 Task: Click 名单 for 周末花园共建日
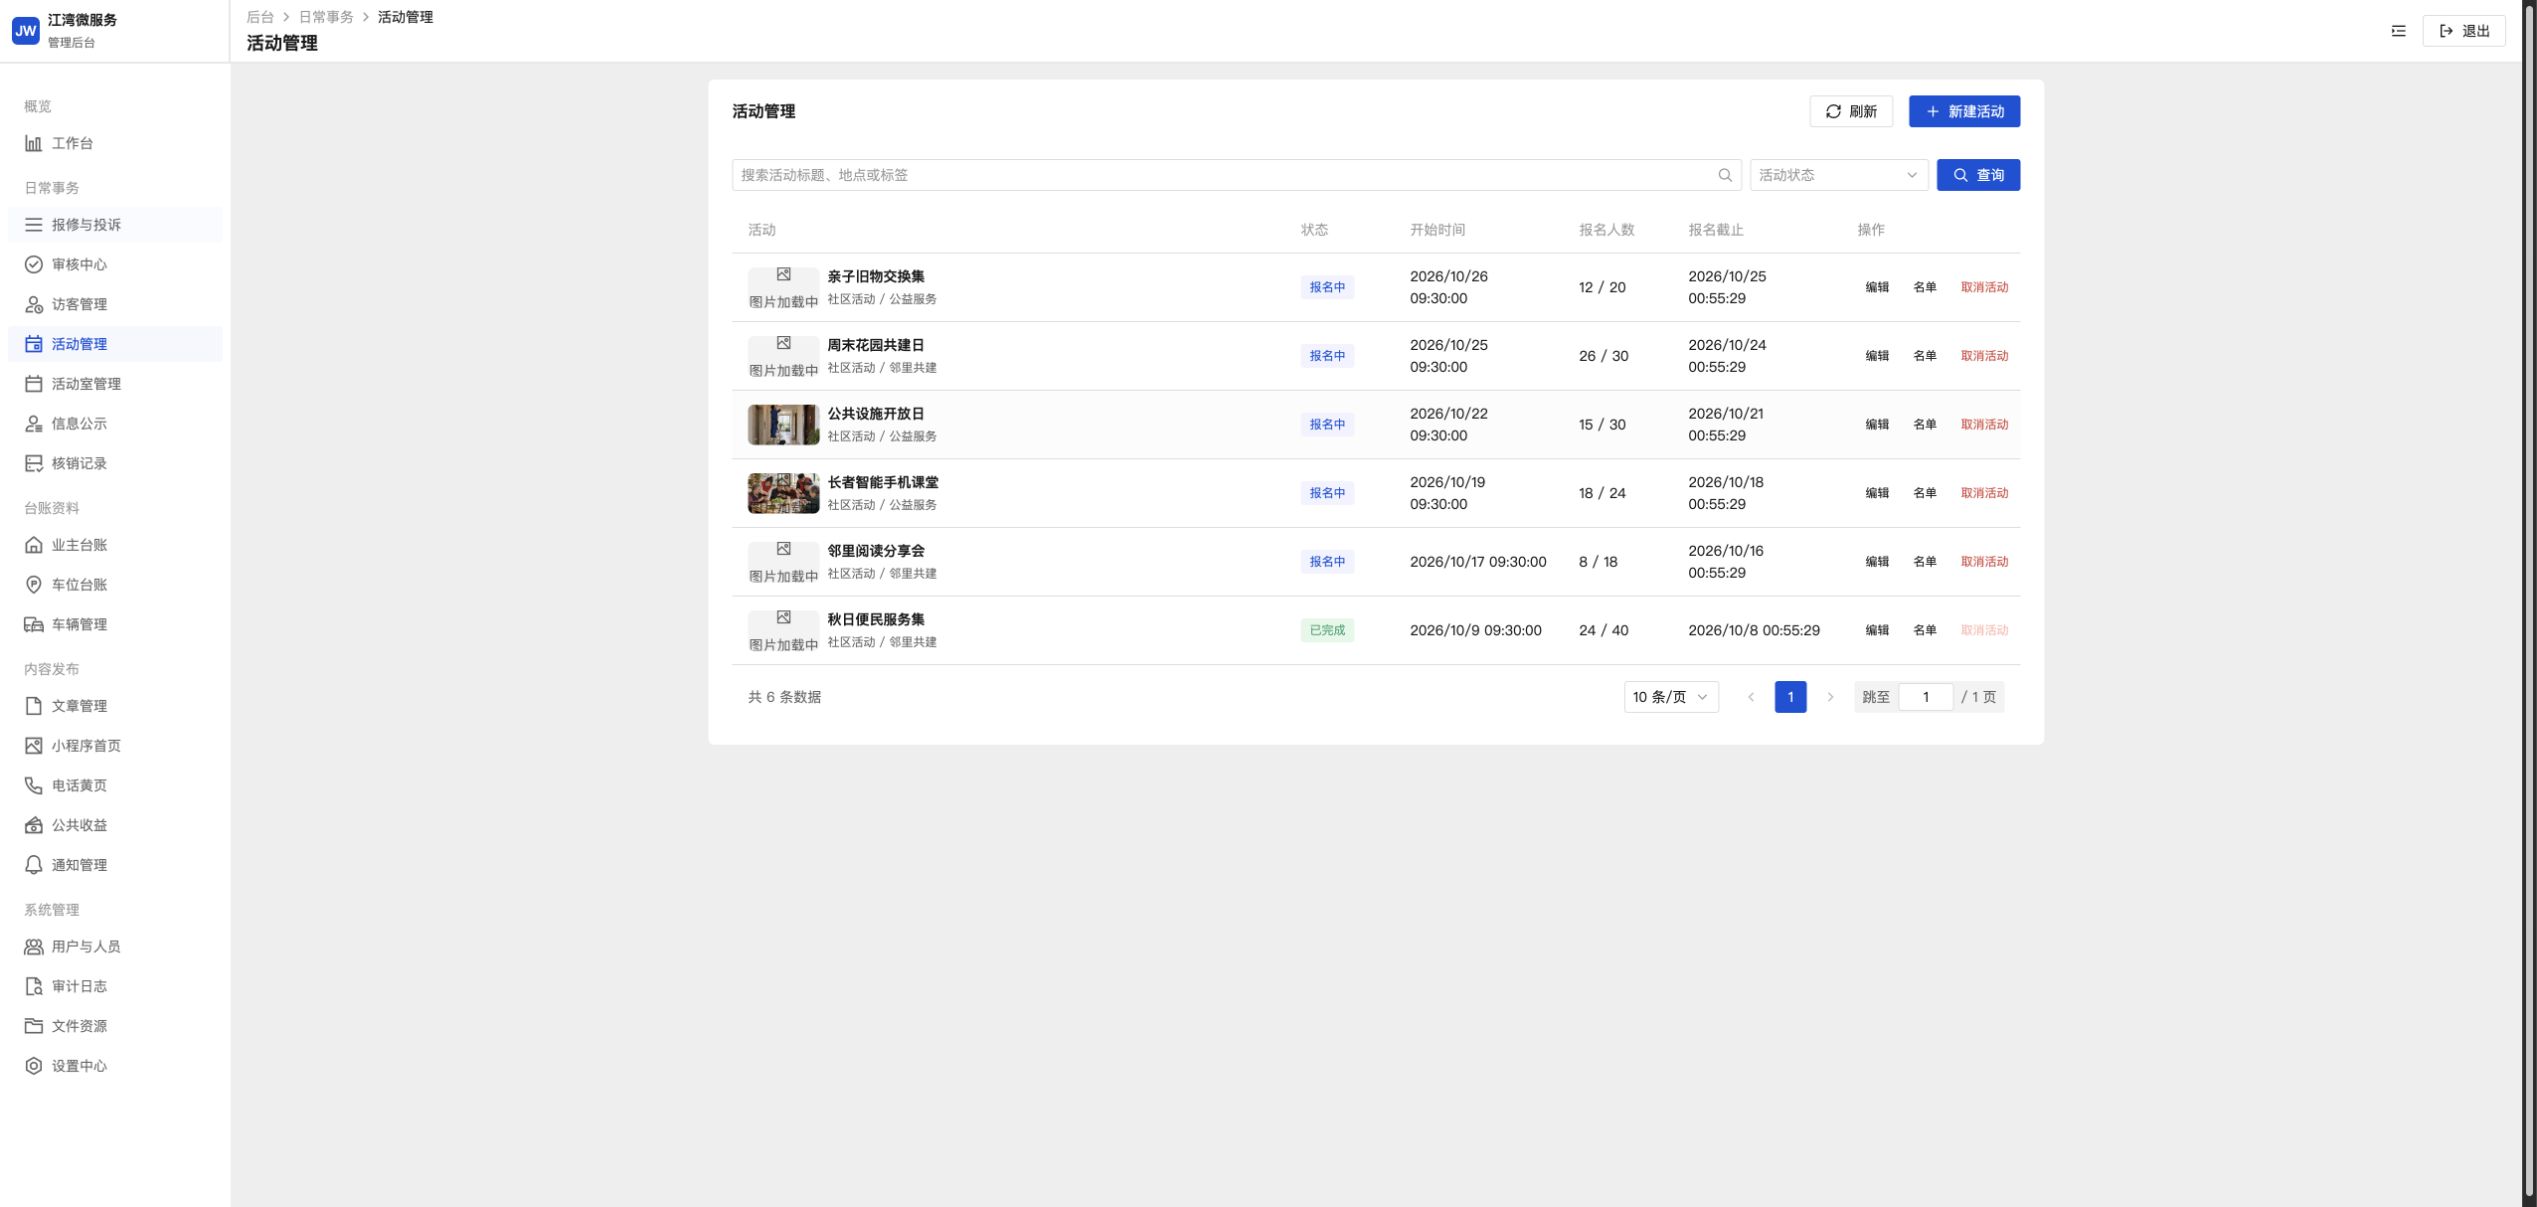(1925, 356)
